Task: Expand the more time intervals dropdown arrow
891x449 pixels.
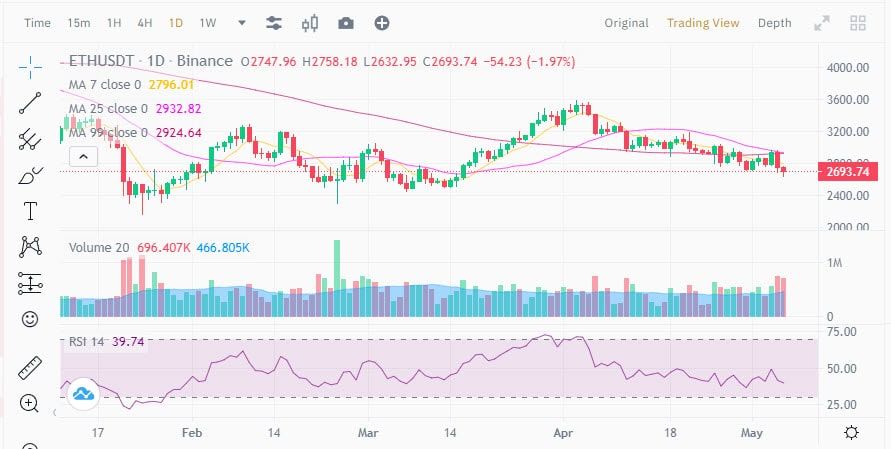Action: pos(242,23)
